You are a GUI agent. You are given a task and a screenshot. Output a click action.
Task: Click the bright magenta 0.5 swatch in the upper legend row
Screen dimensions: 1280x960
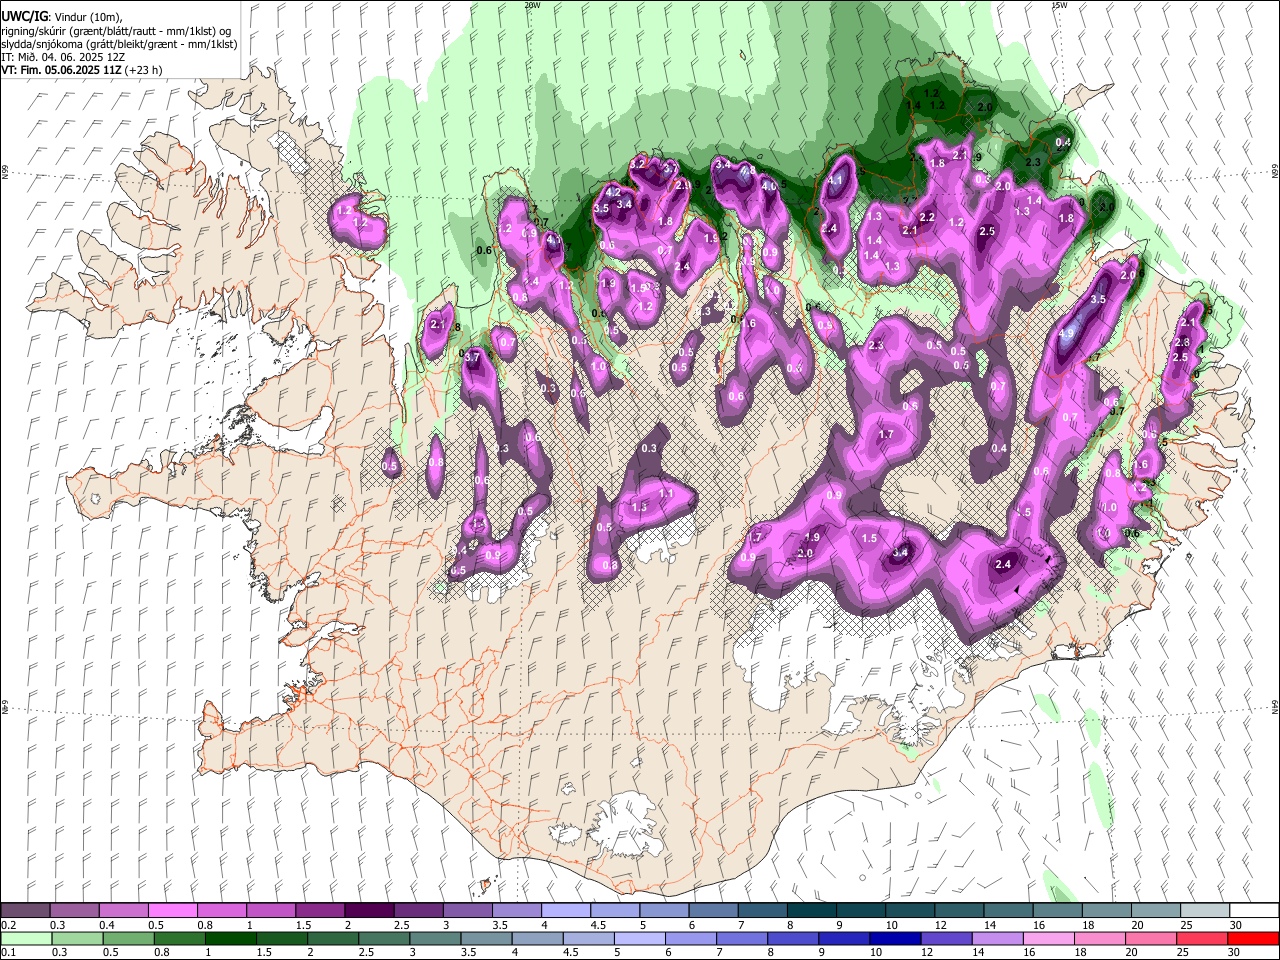pos(172,911)
